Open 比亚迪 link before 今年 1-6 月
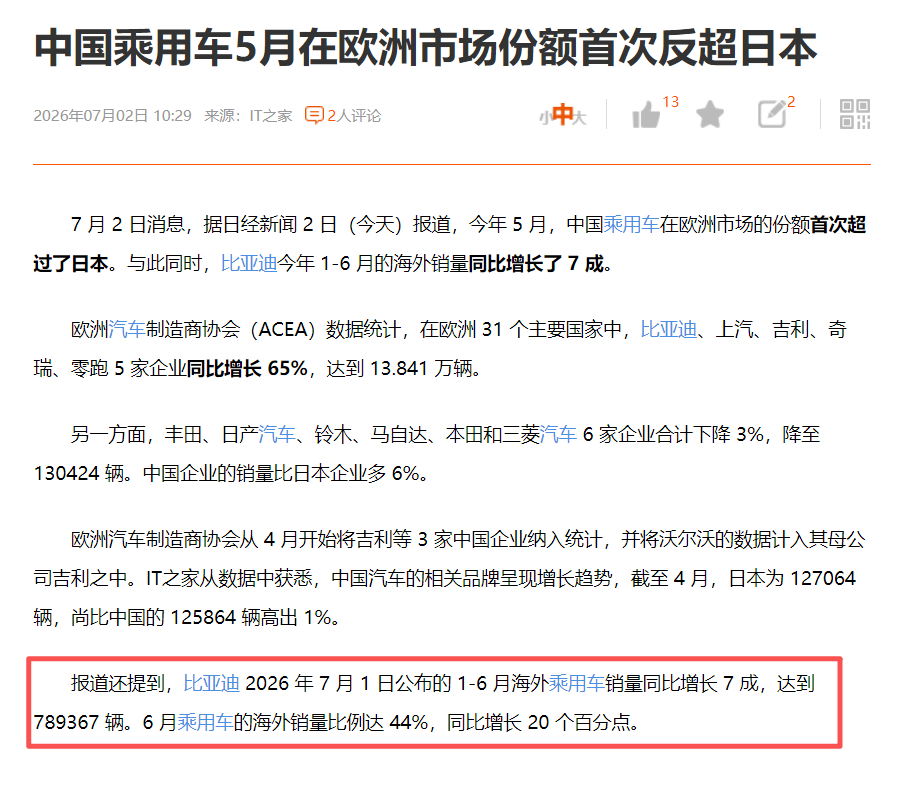Screen dimensions: 915x786 point(249,264)
